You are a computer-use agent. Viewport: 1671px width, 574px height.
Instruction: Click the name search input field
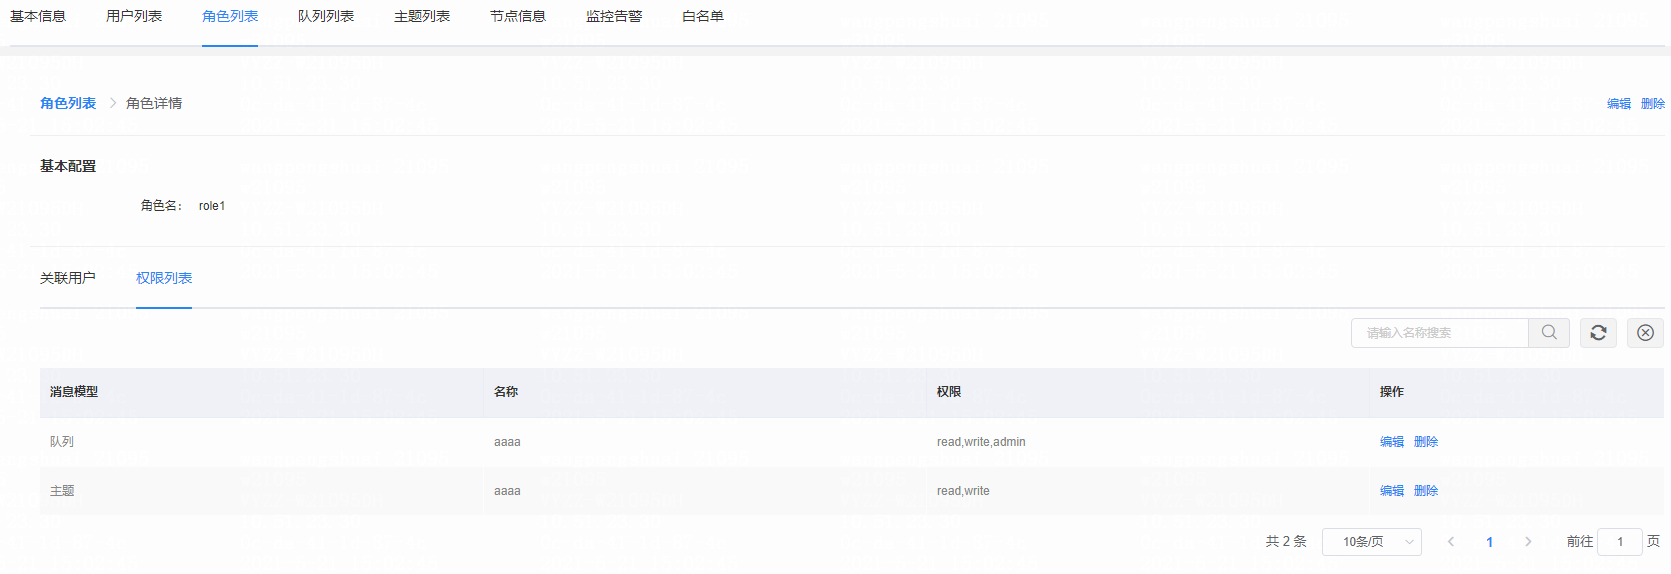click(1439, 333)
